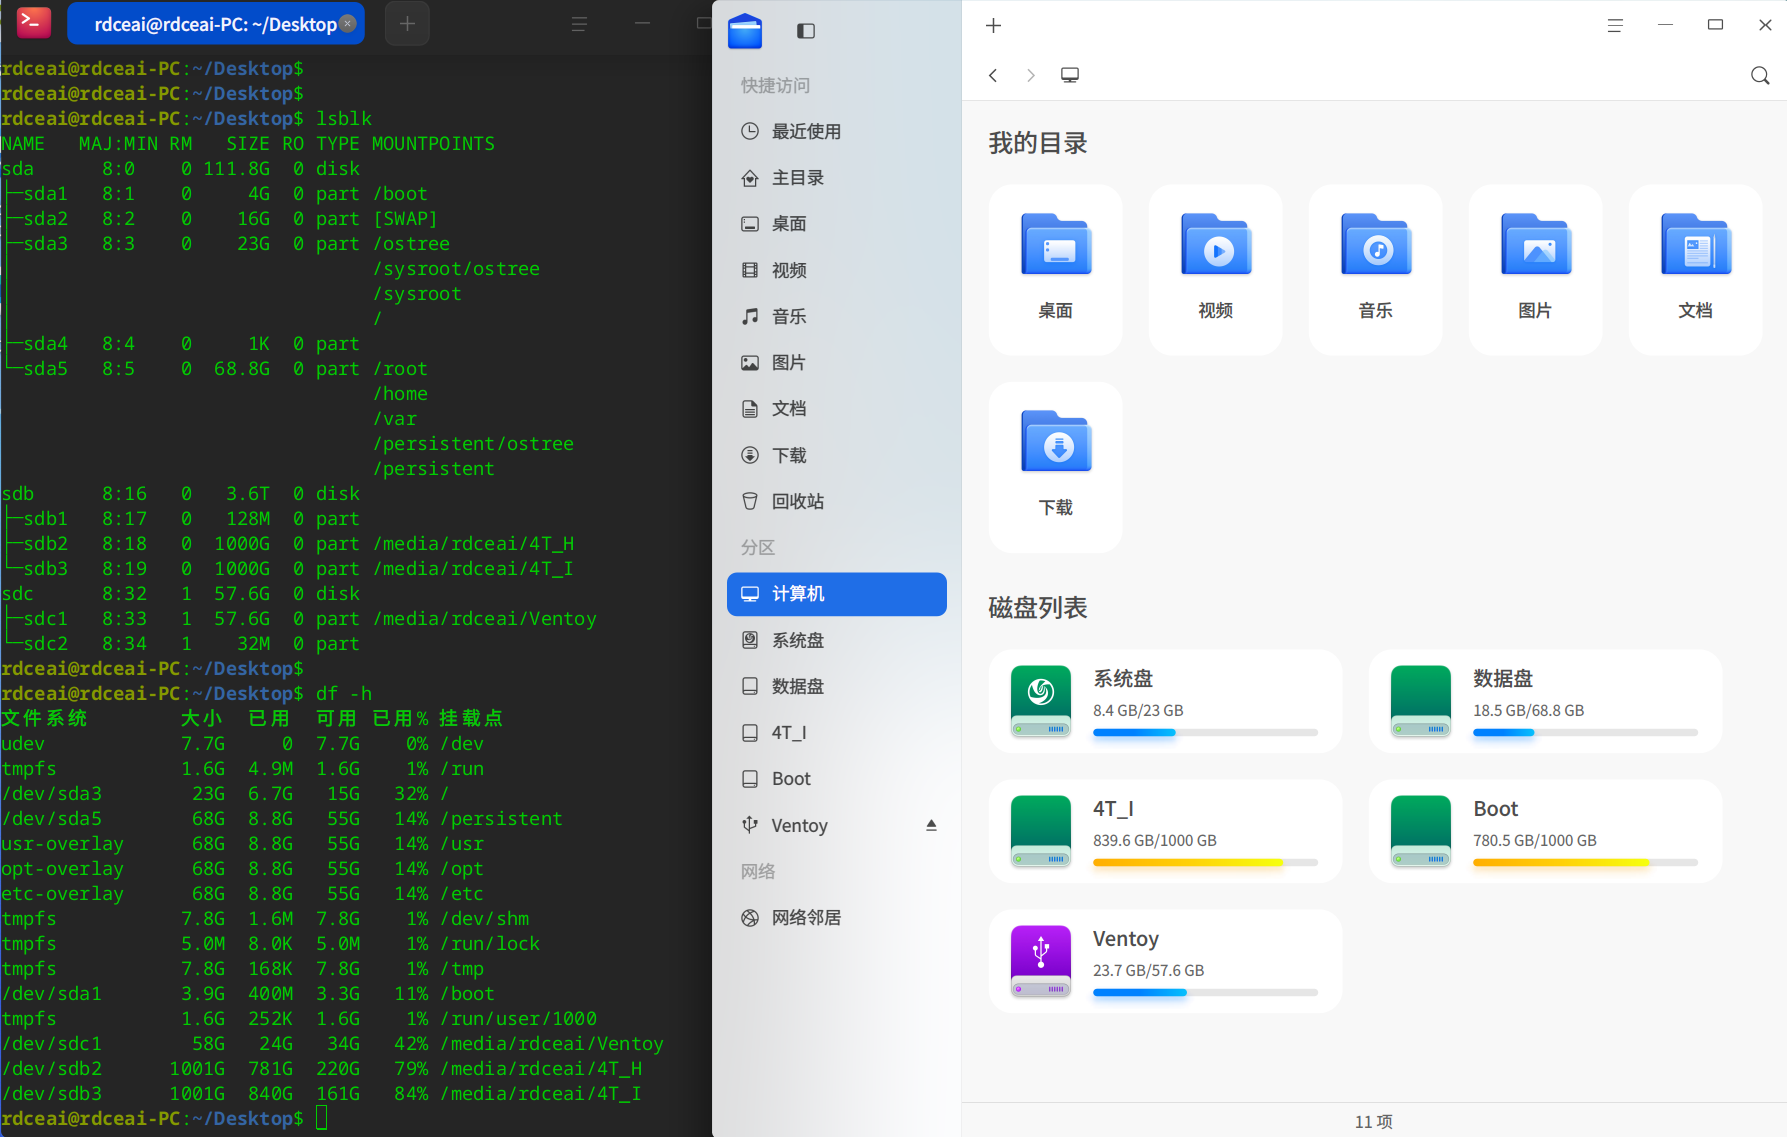Select 最近使用 in the sidebar
The width and height of the screenshot is (1787, 1137).
805,131
